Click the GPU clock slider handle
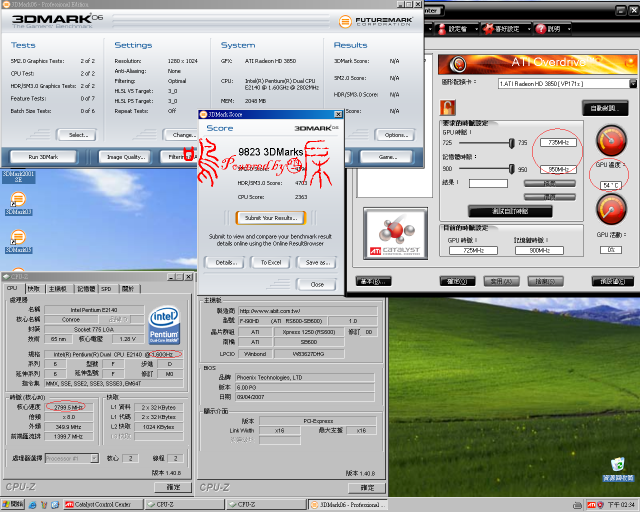This screenshot has width=640, height=512. (x=511, y=143)
